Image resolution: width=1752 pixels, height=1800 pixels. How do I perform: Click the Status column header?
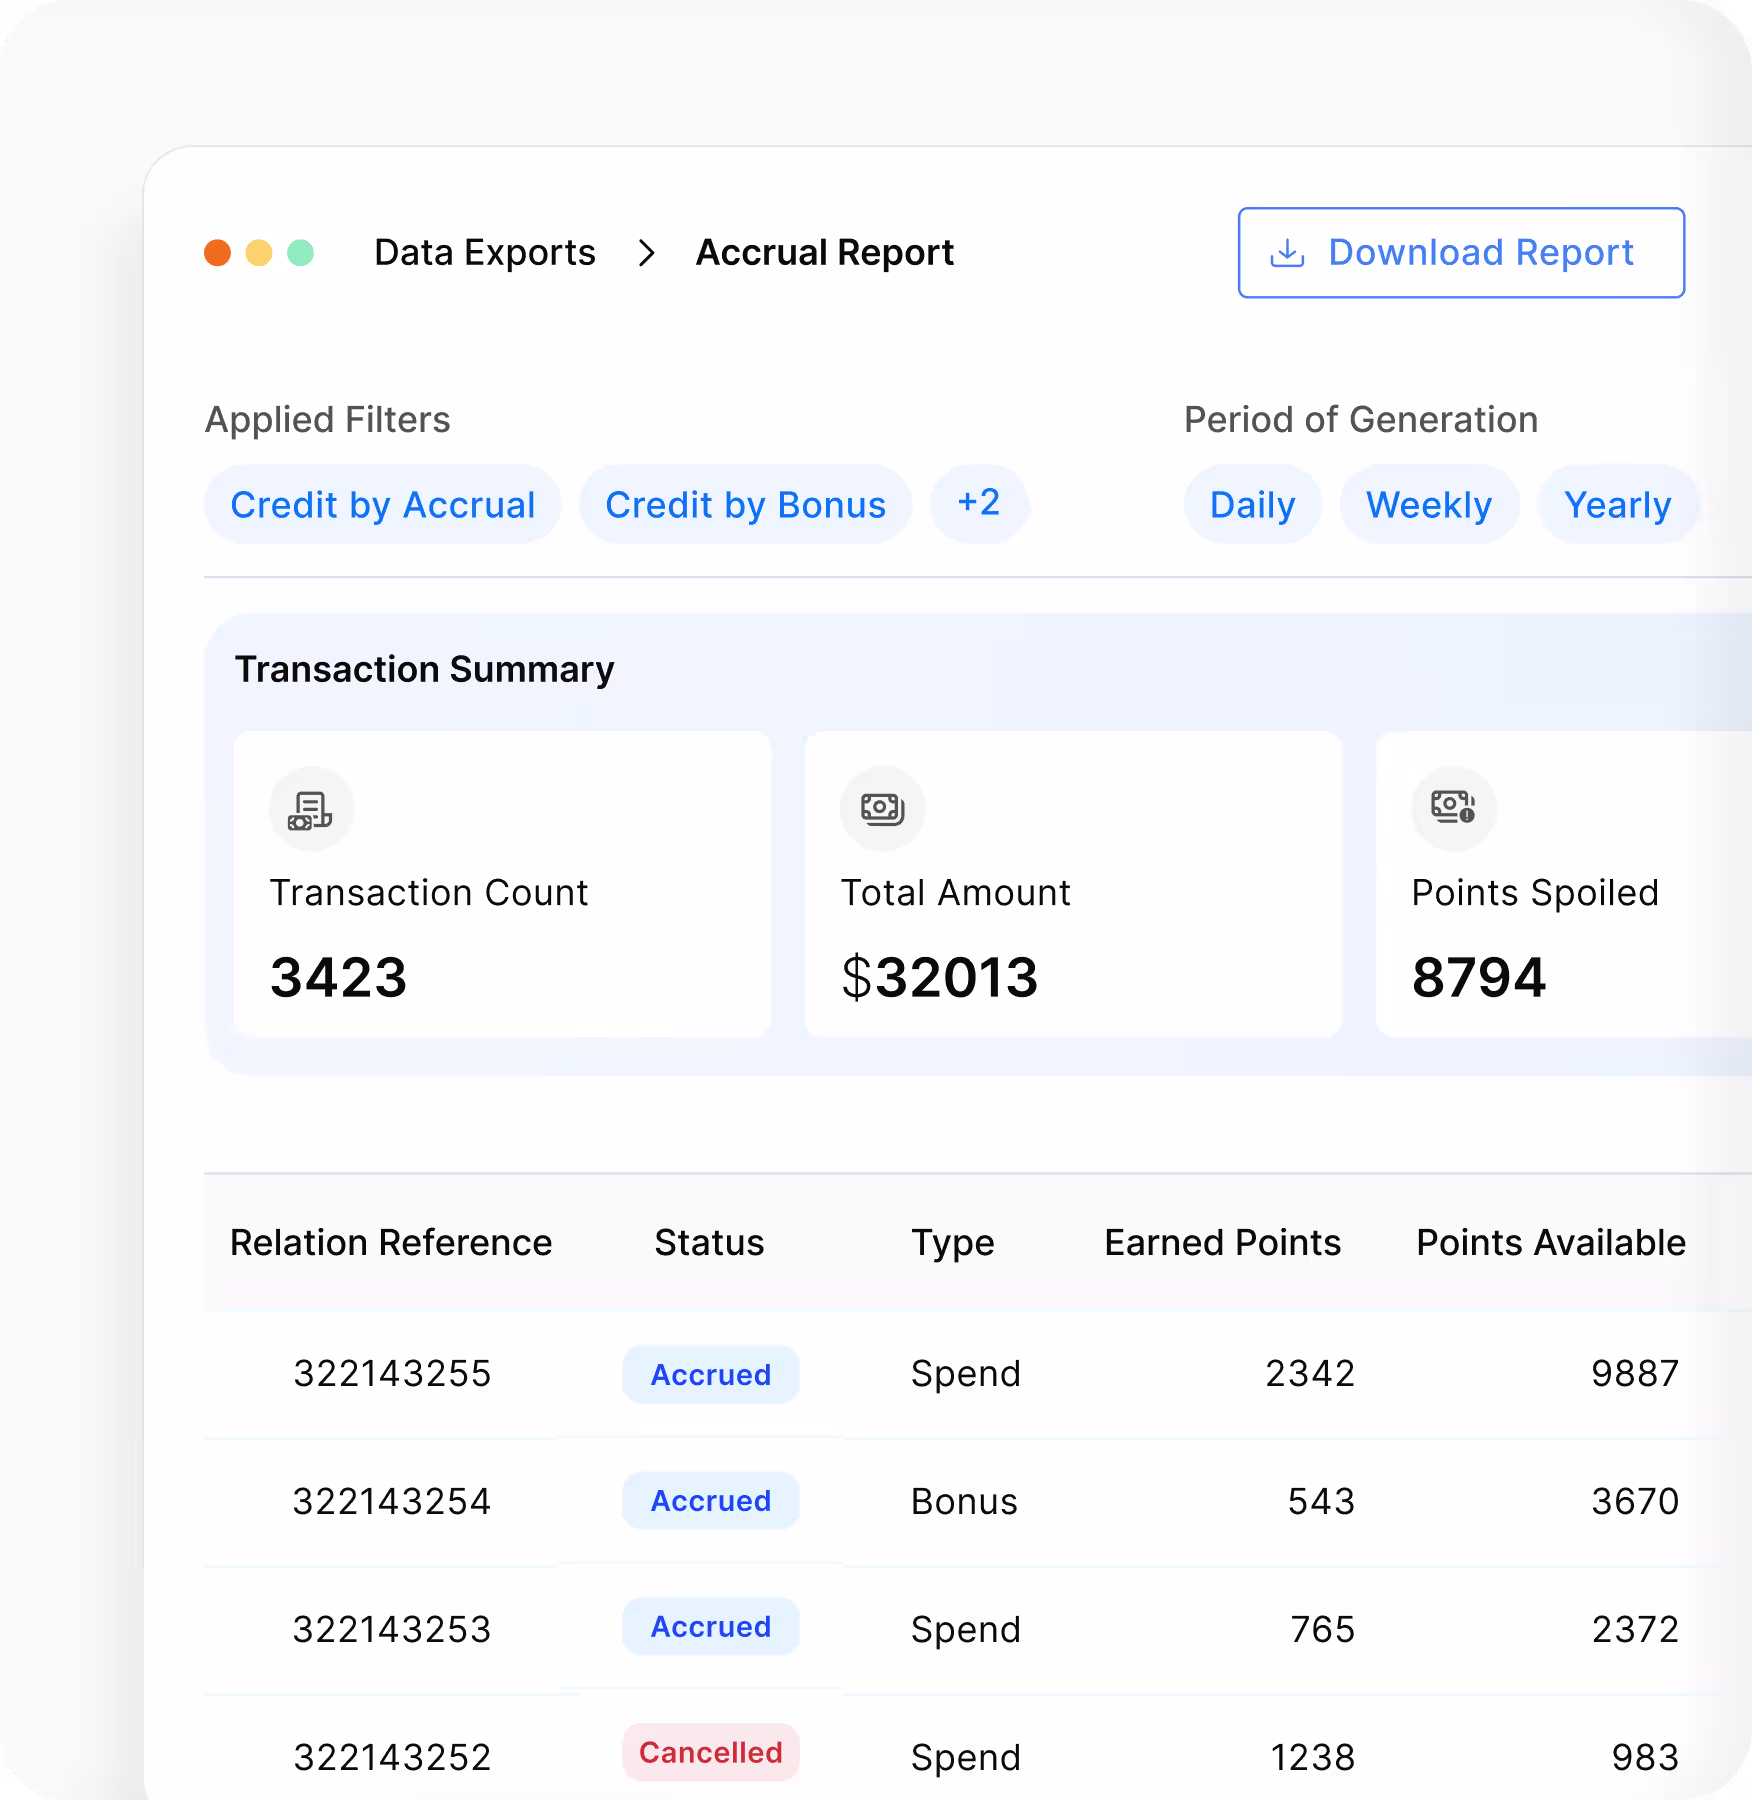tap(710, 1242)
